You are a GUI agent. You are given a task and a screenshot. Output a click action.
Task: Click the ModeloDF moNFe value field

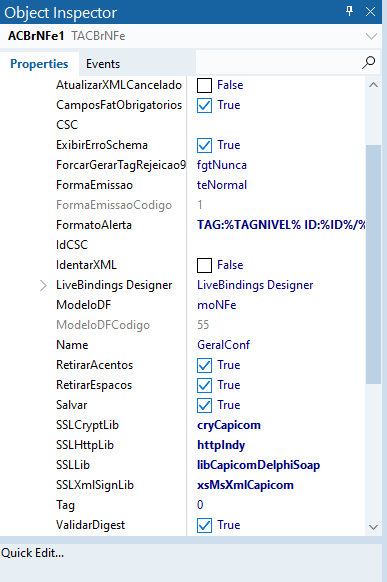[x=276, y=305]
